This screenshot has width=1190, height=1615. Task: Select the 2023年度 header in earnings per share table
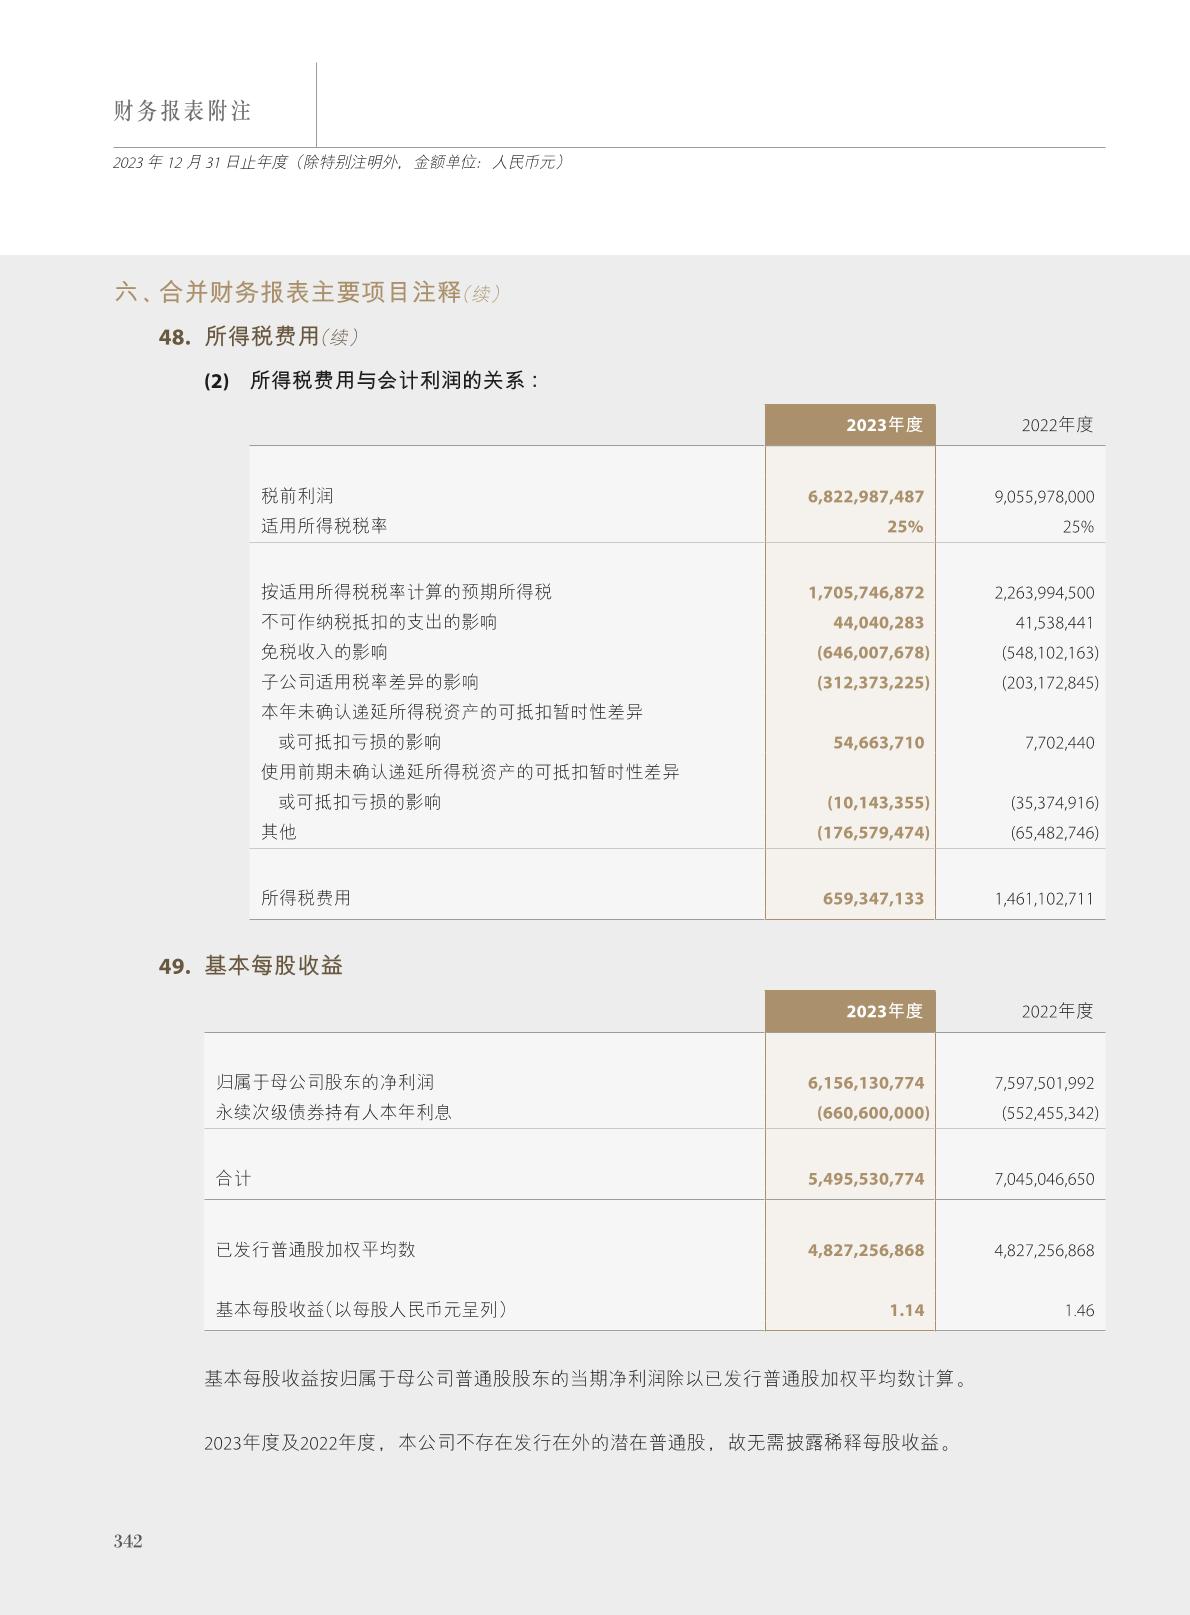883,1011
